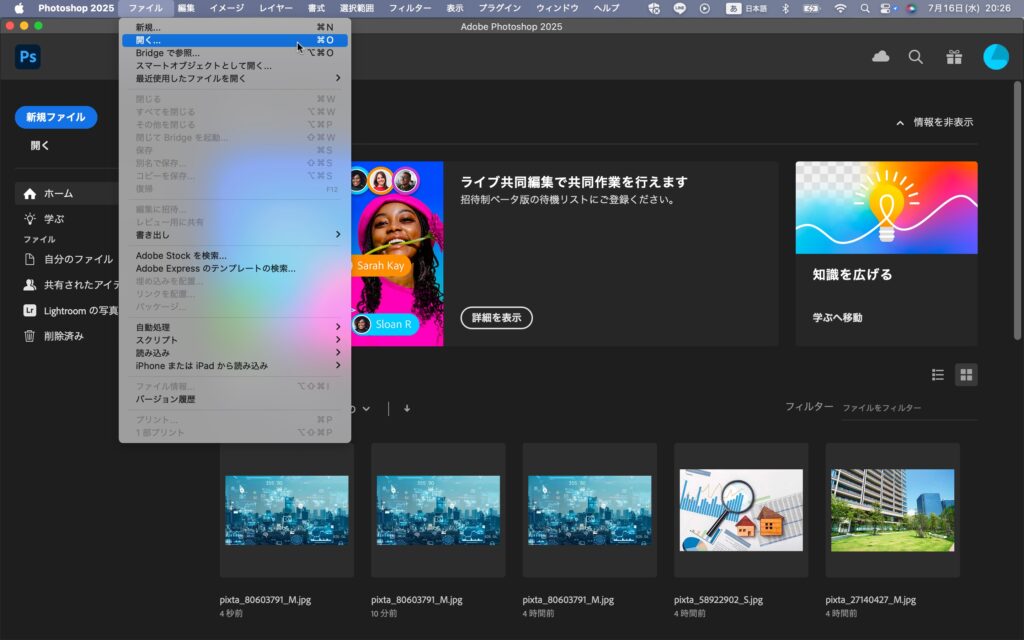
Task: Open the ウィンドウ menu in menu bar
Action: [x=557, y=8]
